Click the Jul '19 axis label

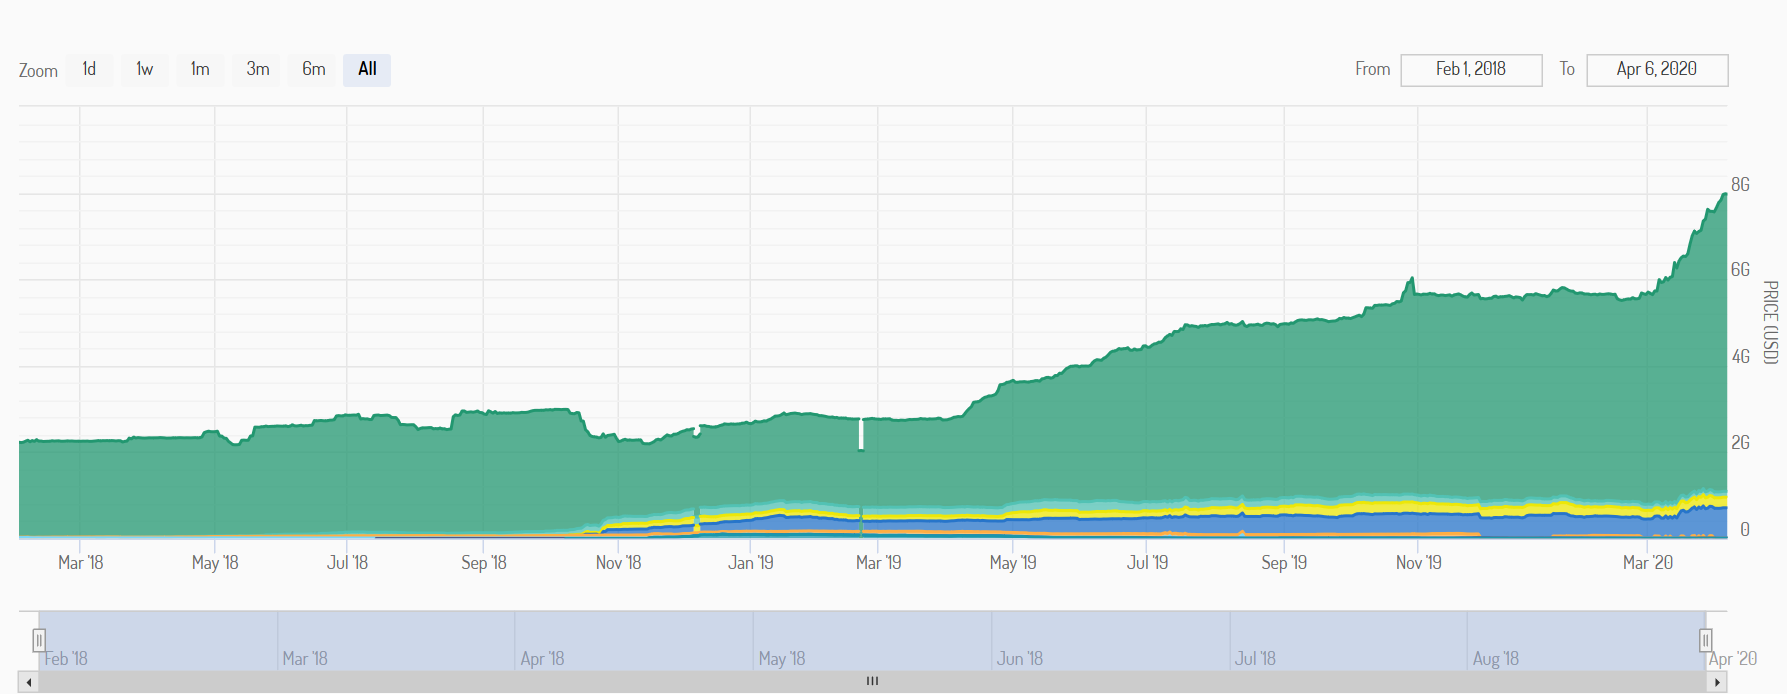tap(1147, 563)
